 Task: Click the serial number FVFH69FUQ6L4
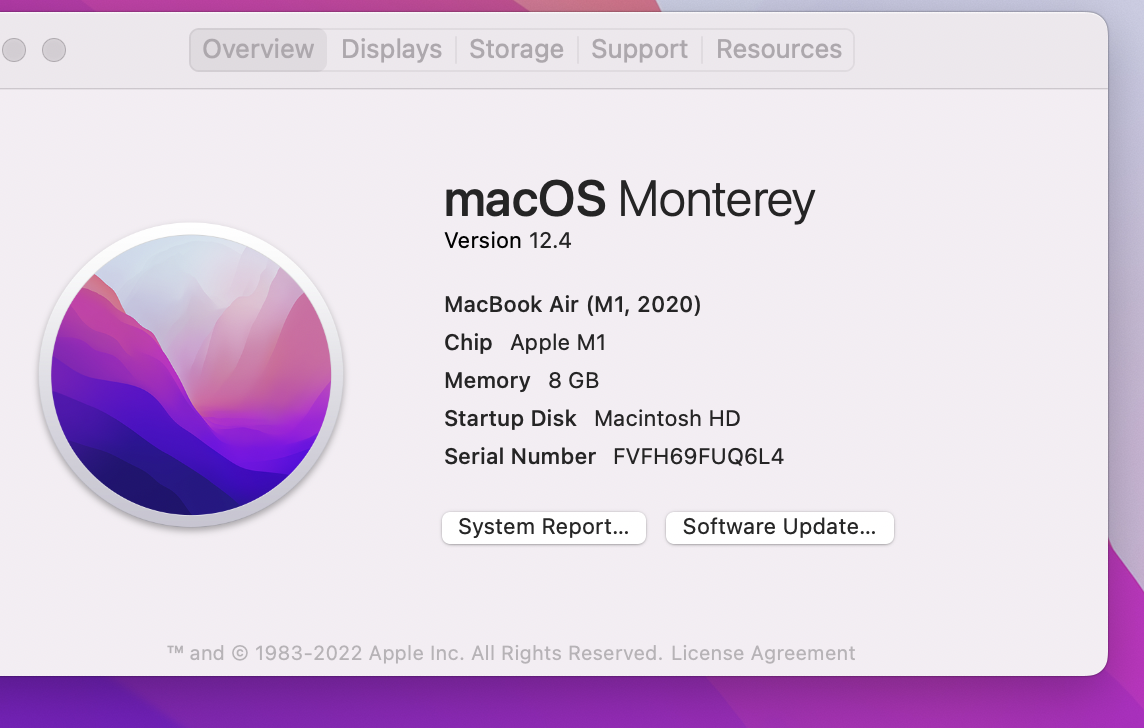pyautogui.click(x=698, y=457)
